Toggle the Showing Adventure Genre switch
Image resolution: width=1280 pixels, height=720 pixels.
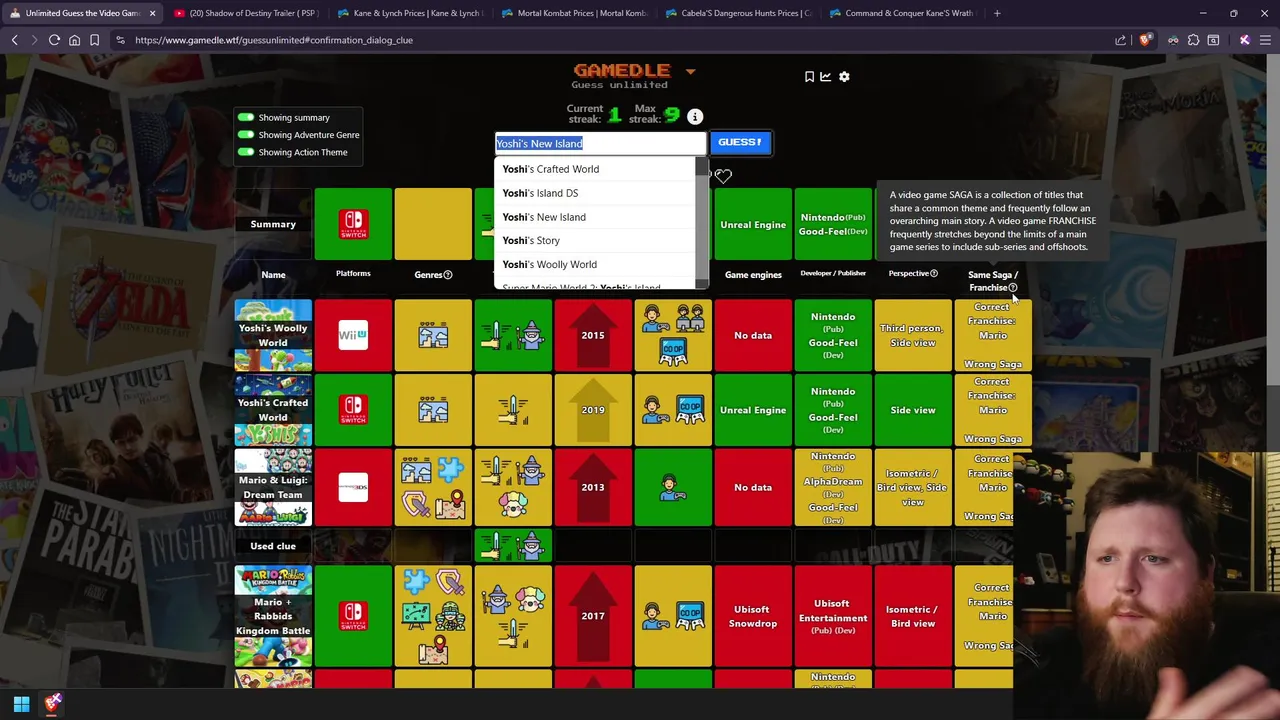click(246, 135)
